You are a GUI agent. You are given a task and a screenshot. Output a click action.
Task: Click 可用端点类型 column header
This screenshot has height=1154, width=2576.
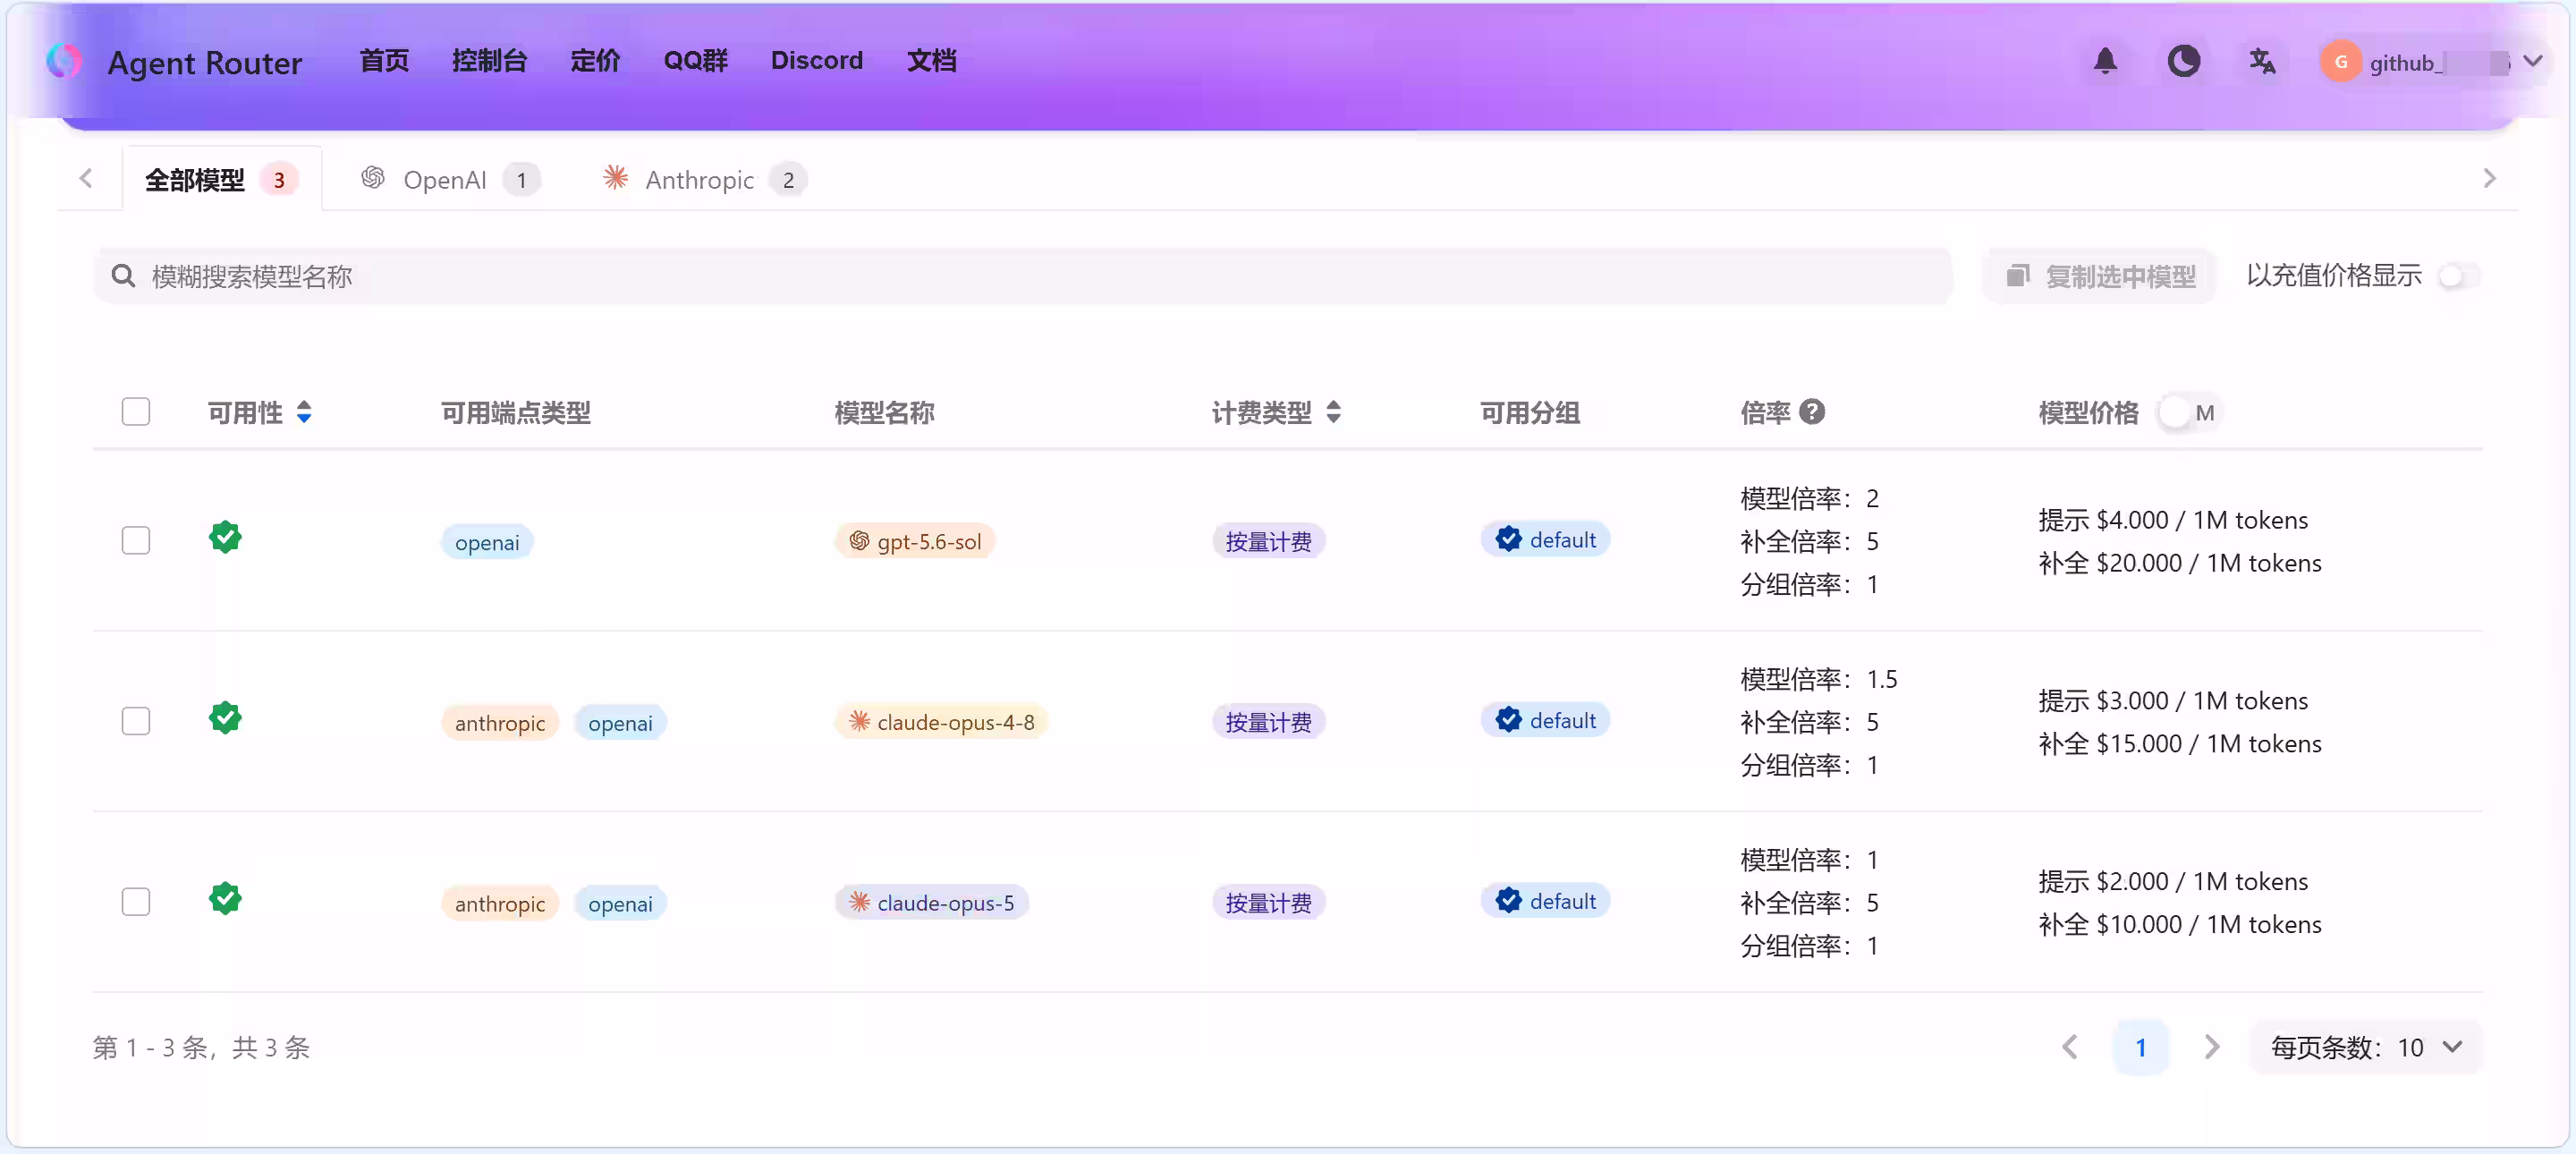coord(516,412)
